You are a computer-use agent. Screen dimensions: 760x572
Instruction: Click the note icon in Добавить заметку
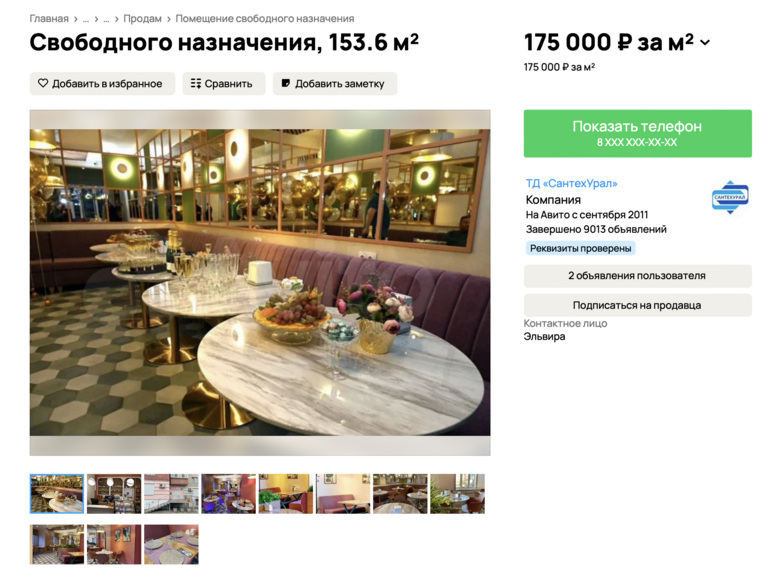point(286,83)
